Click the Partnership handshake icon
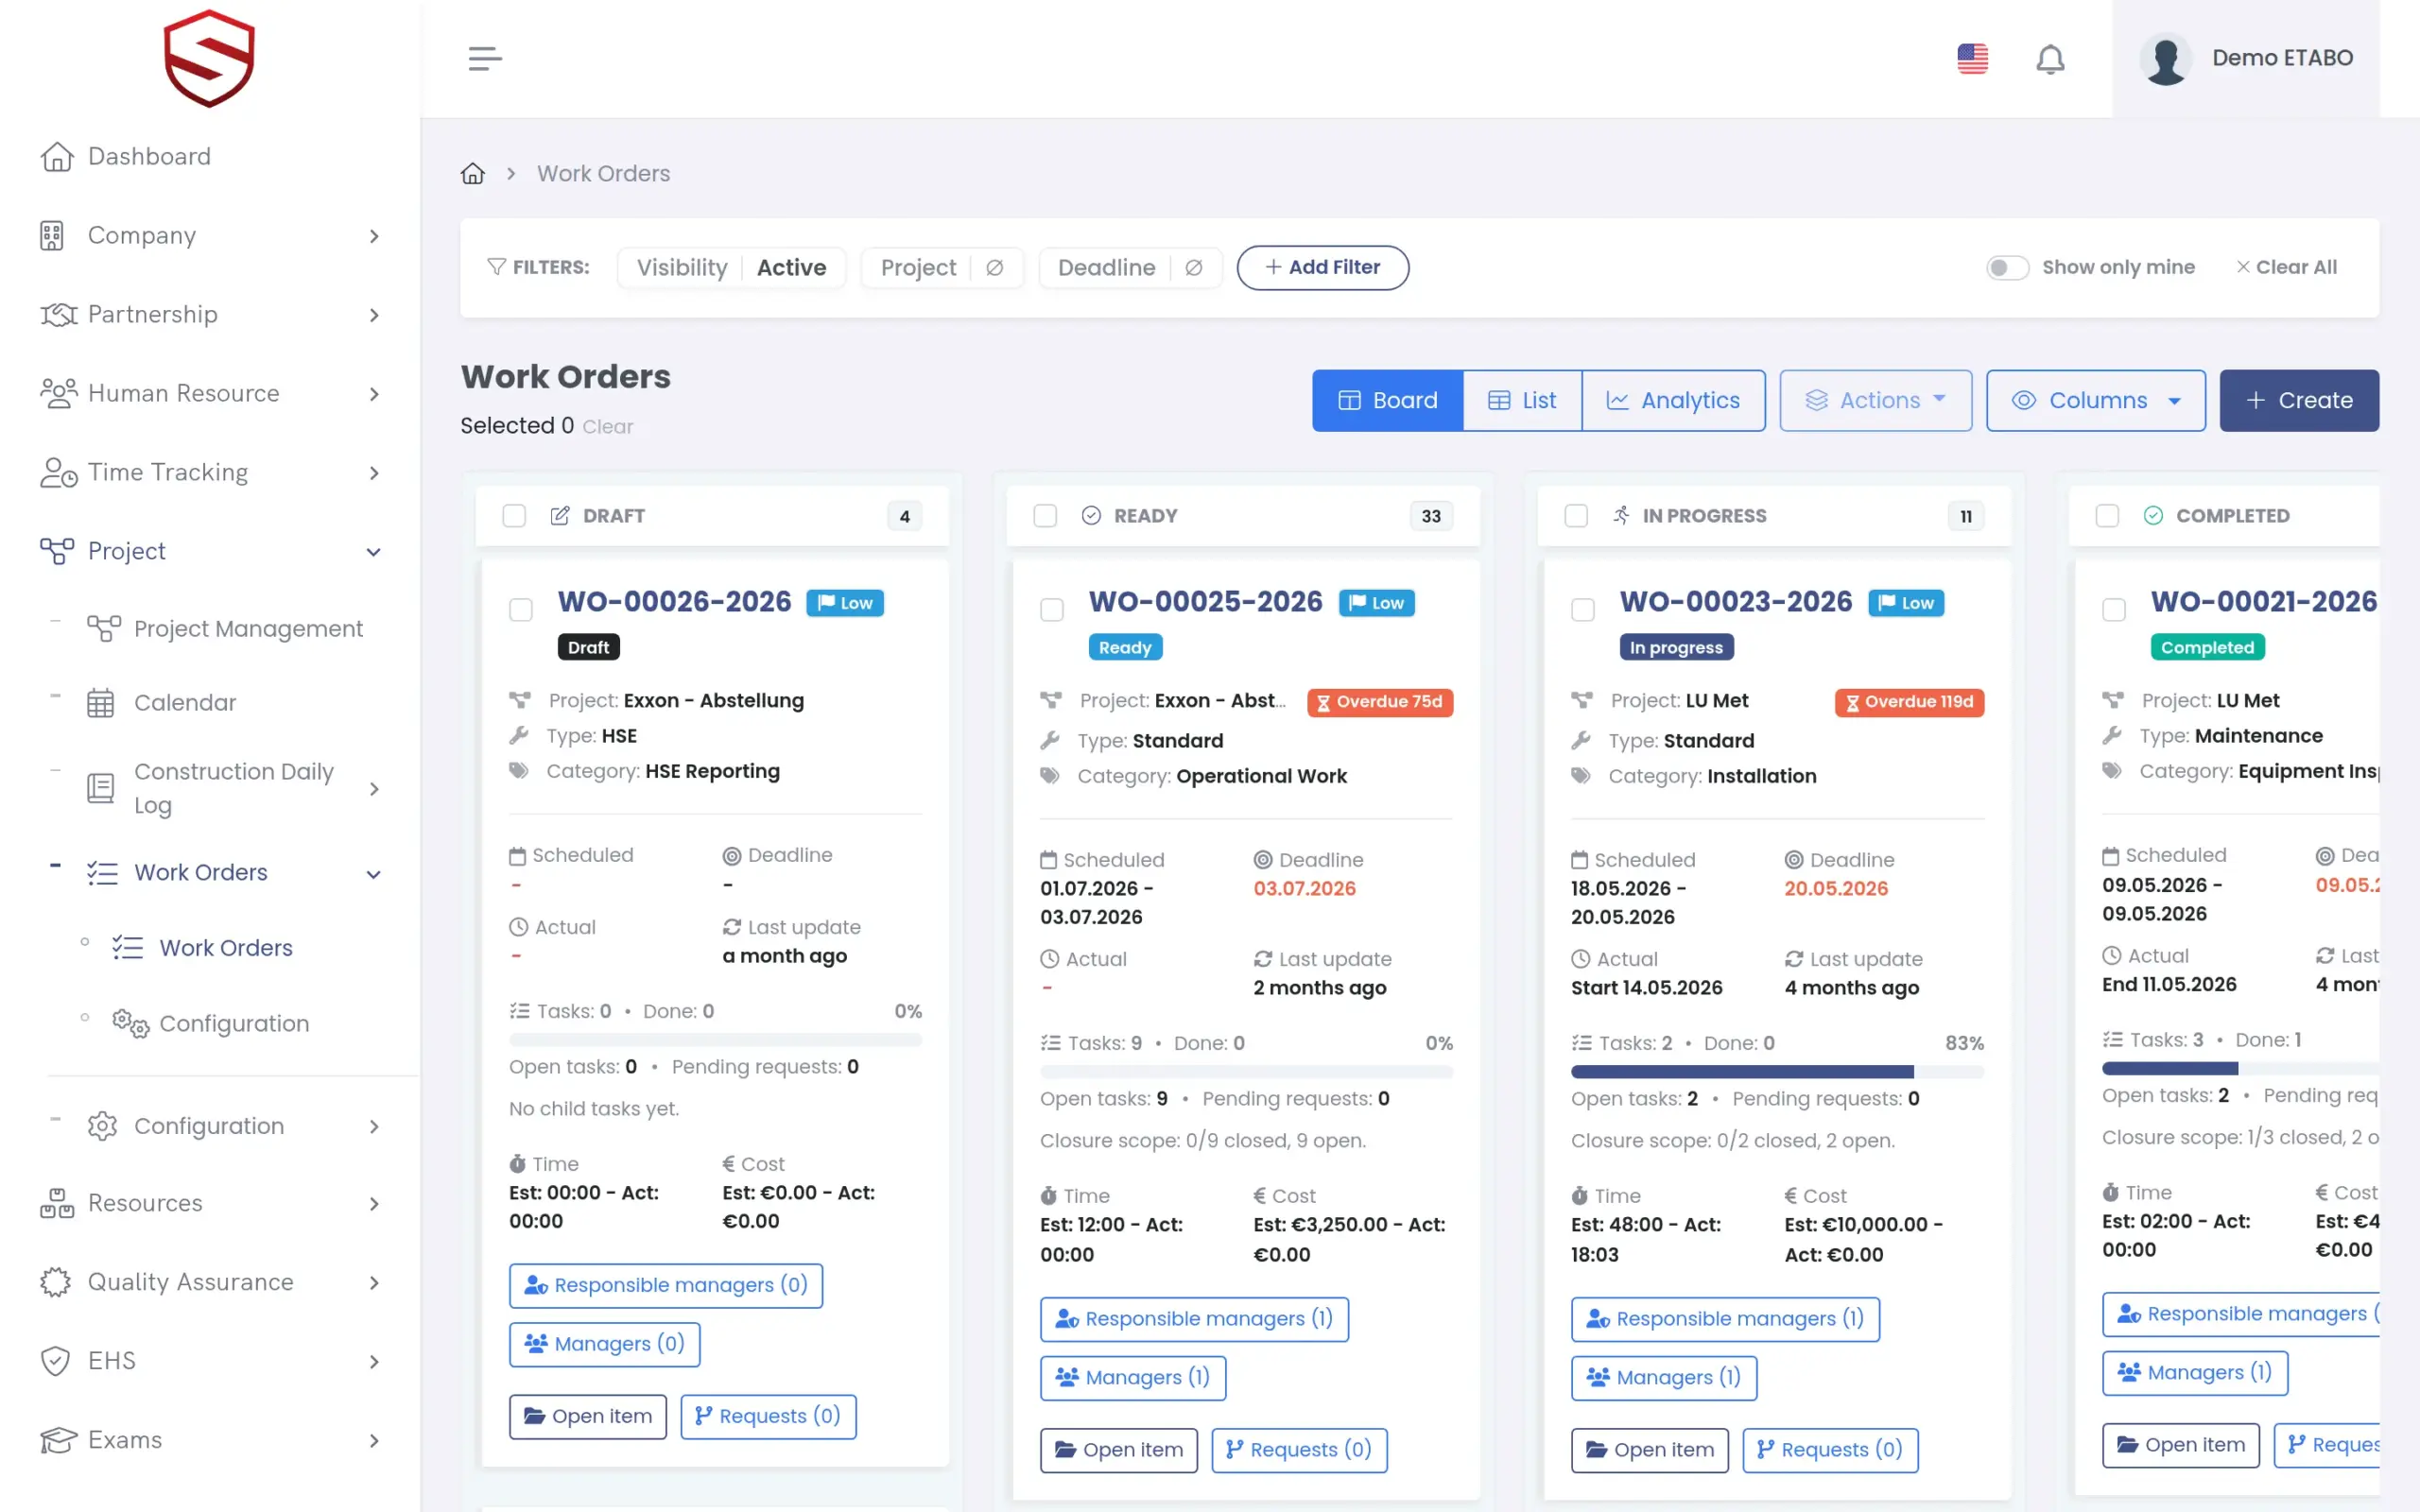The image size is (2420, 1512). 58,314
